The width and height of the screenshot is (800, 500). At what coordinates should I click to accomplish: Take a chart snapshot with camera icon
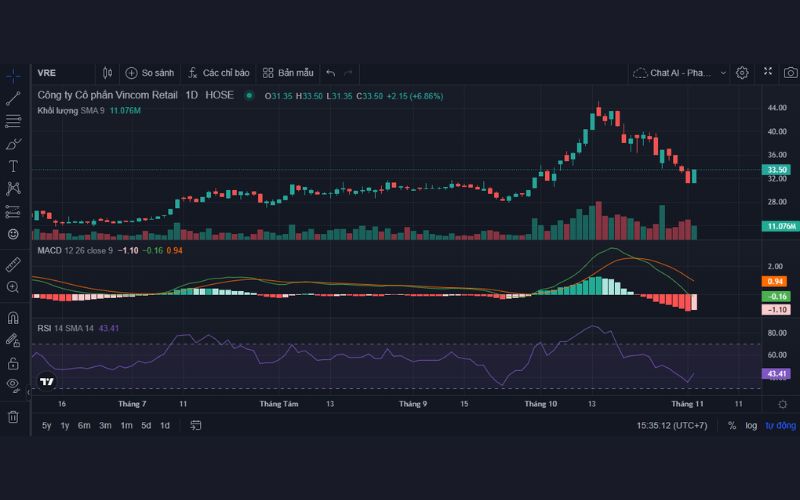pos(790,72)
